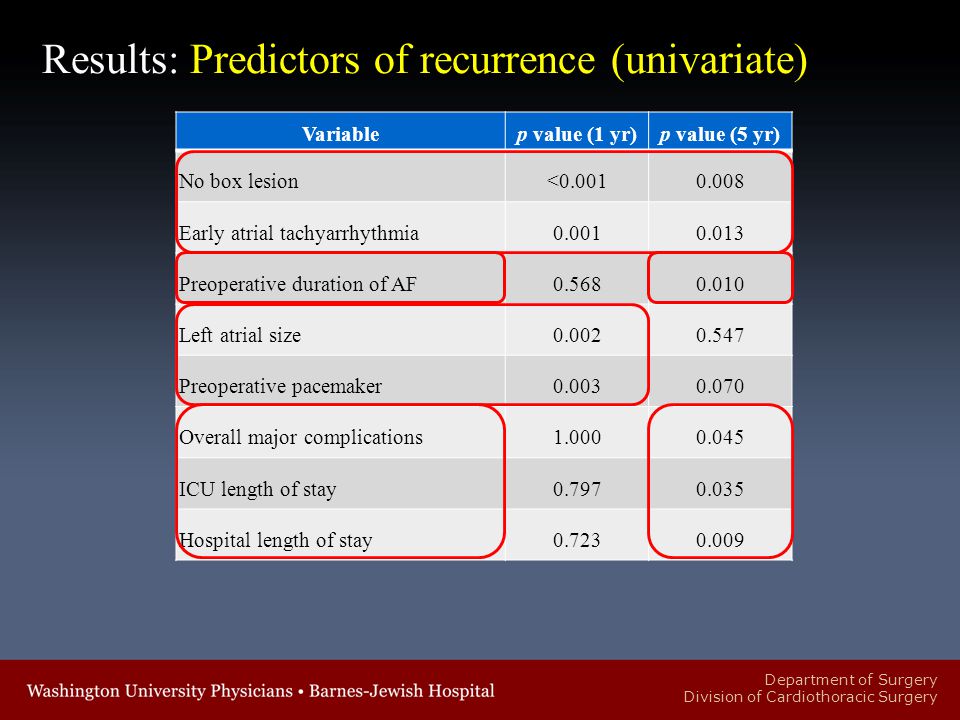
Task: Click the 'ICU length of stay' label
Action: (x=257, y=489)
